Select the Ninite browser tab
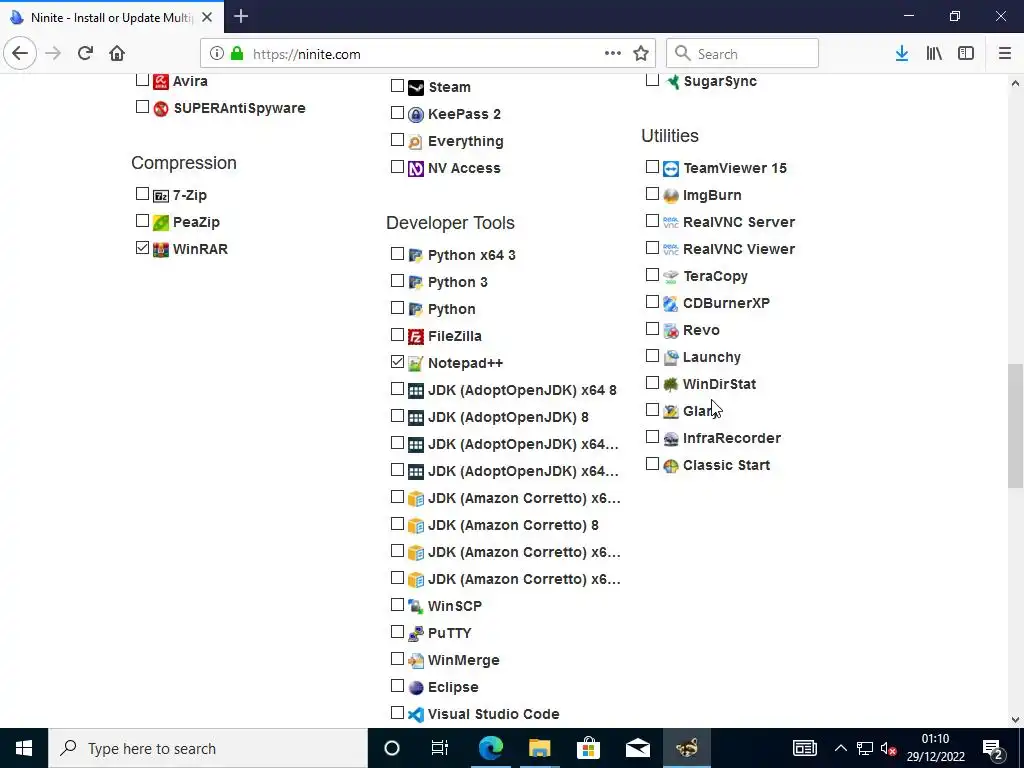The height and width of the screenshot is (768, 1024). (x=112, y=18)
